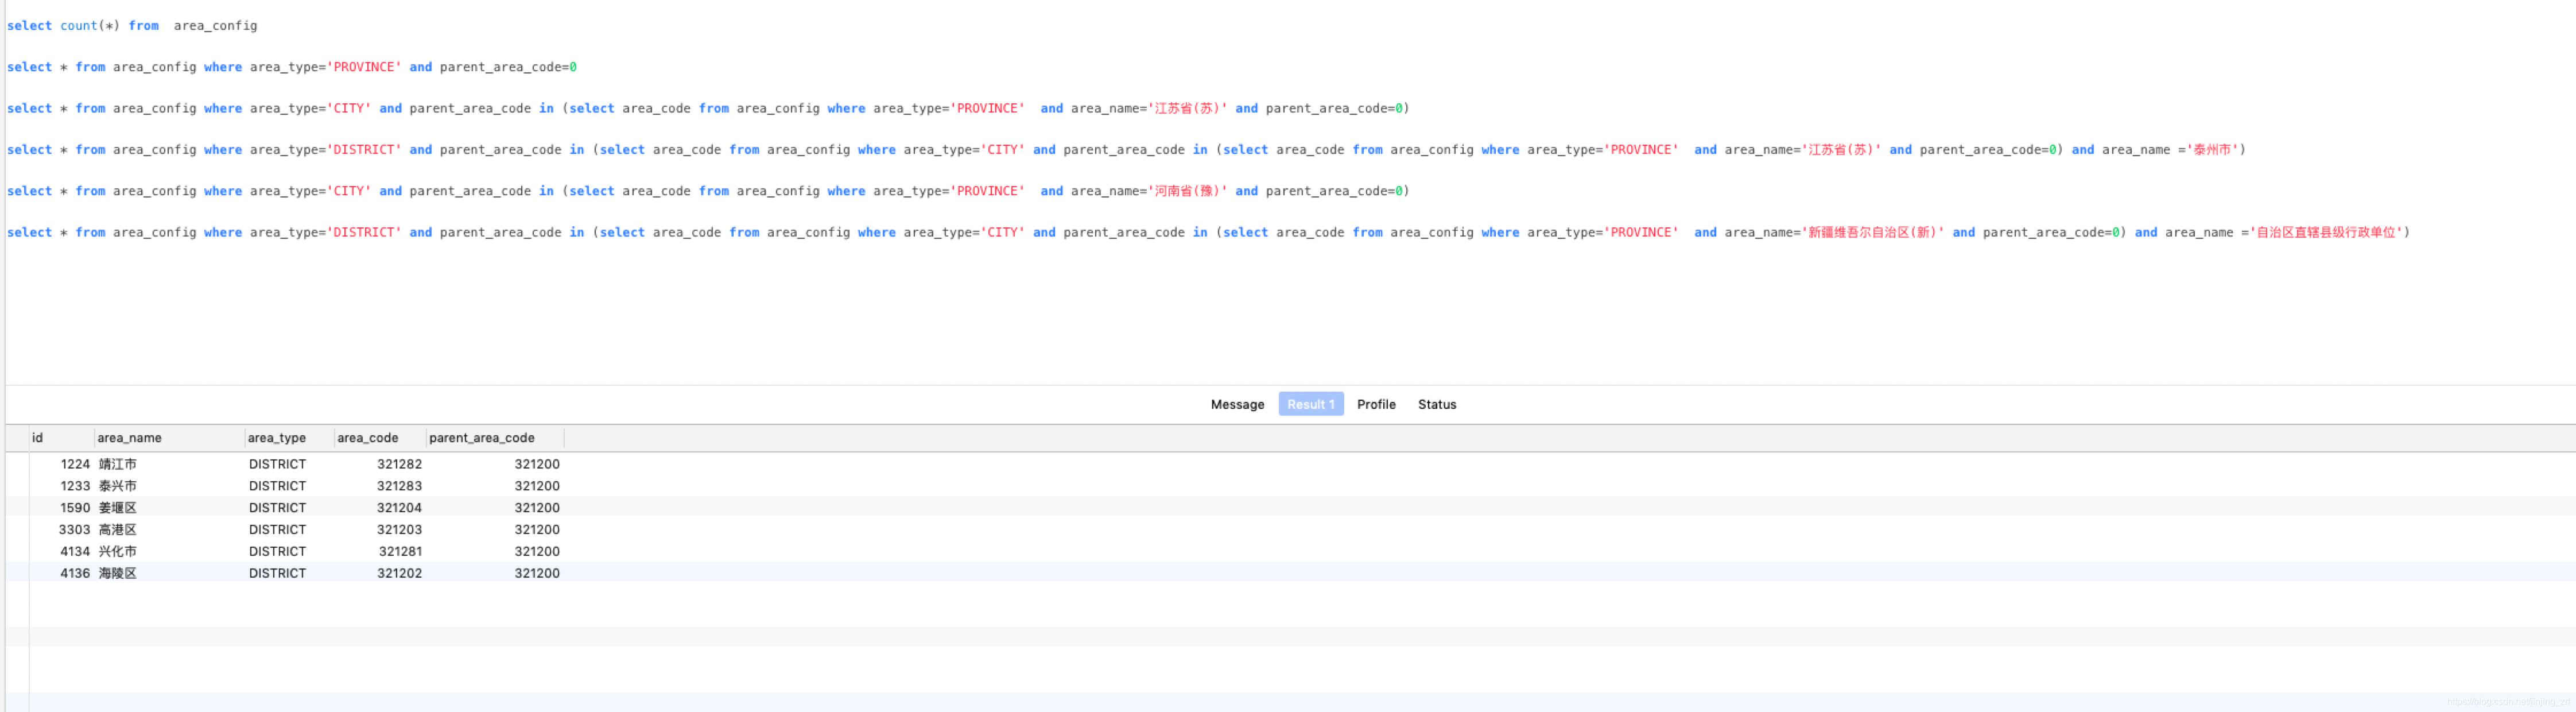The width and height of the screenshot is (2576, 712).
Task: Select the row with id 1224
Action: pos(75,464)
